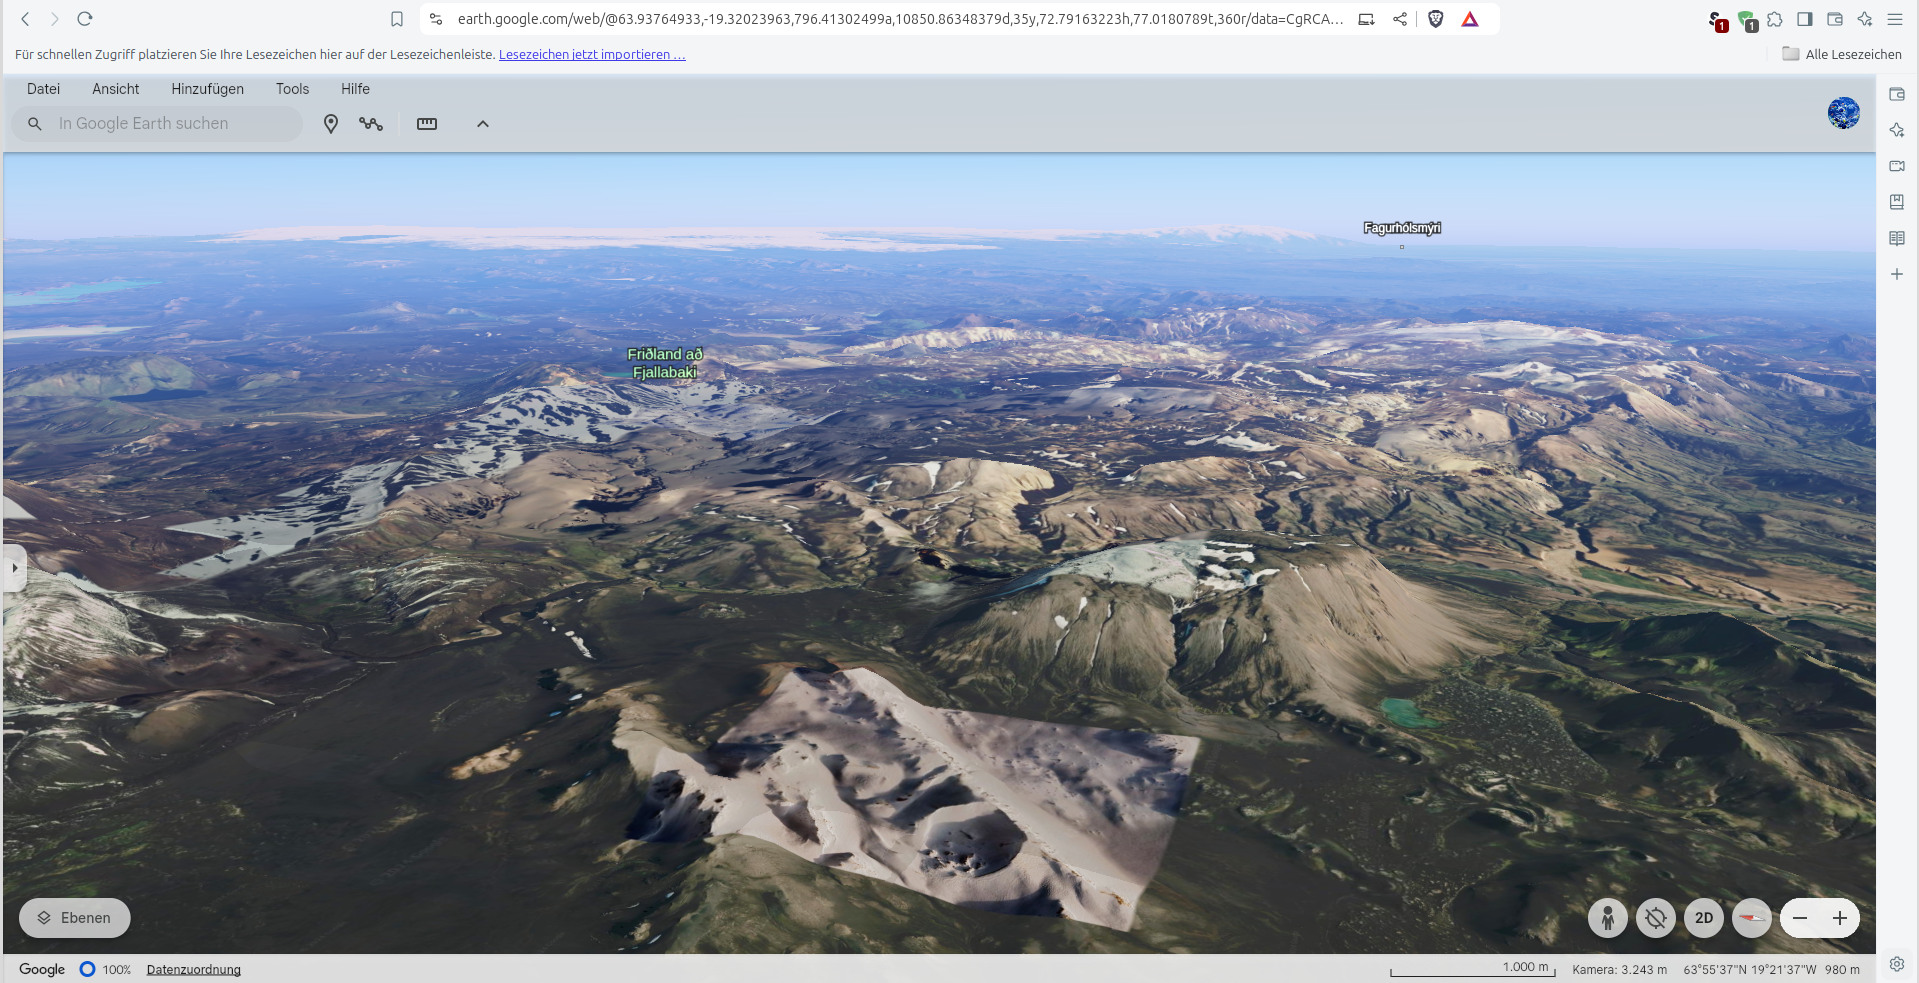Collapse the Google Earth toolbar using the chevron
The width and height of the screenshot is (1919, 983).
pos(483,124)
